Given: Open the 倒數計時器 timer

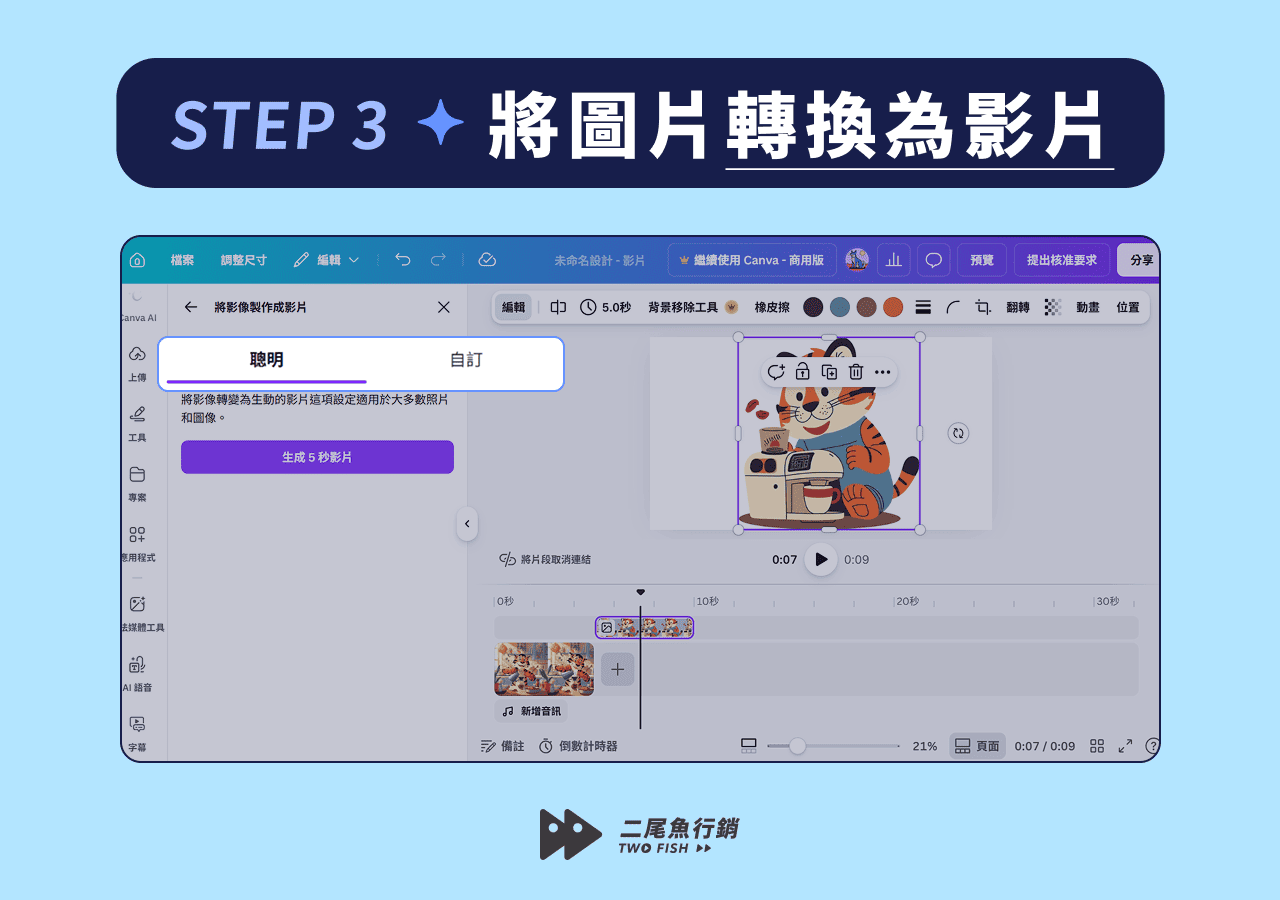Looking at the screenshot, I should [578, 746].
